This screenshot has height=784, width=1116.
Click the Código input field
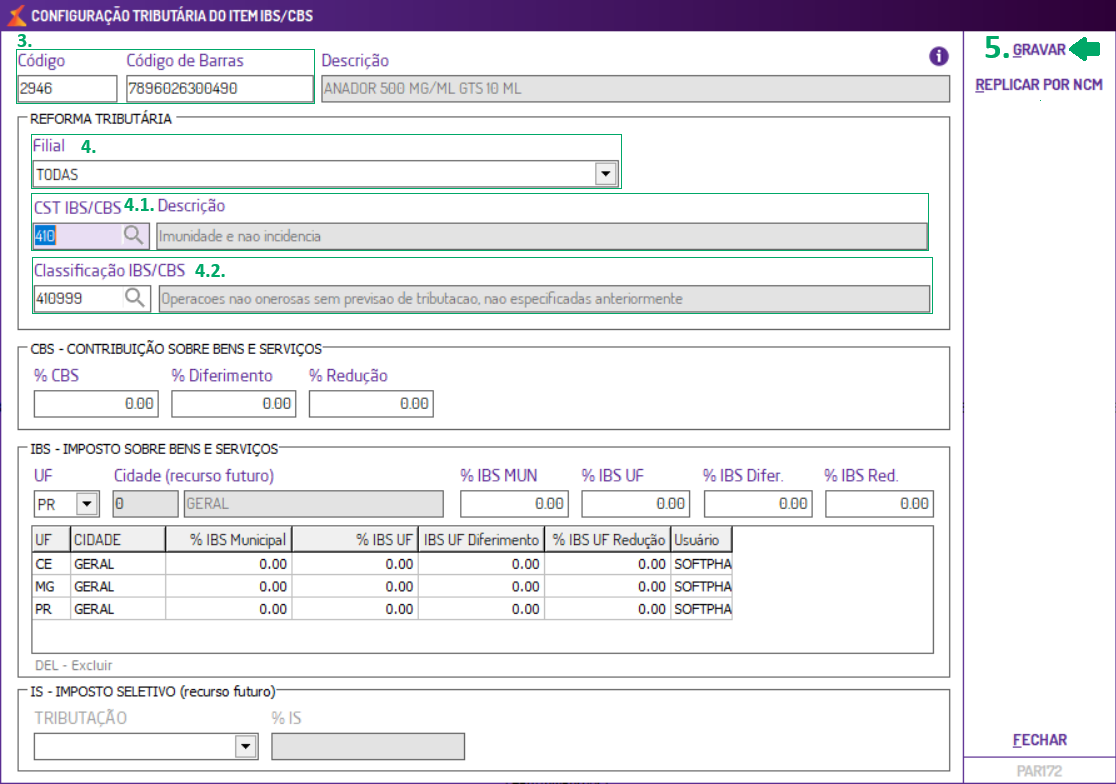[67, 89]
